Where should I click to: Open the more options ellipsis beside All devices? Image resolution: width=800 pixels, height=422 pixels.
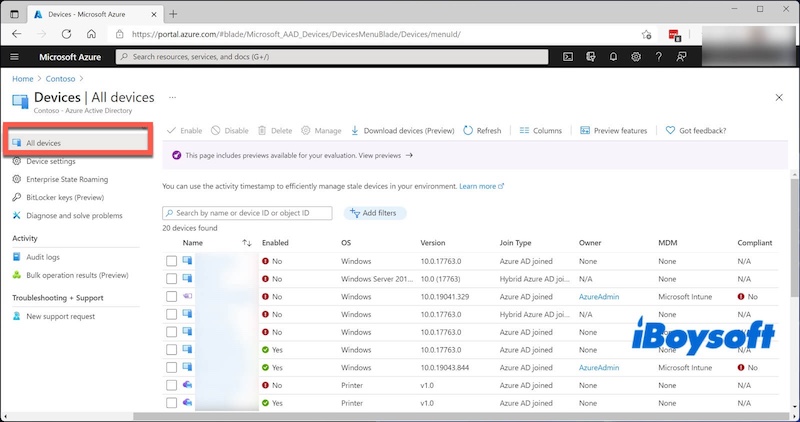click(x=172, y=97)
